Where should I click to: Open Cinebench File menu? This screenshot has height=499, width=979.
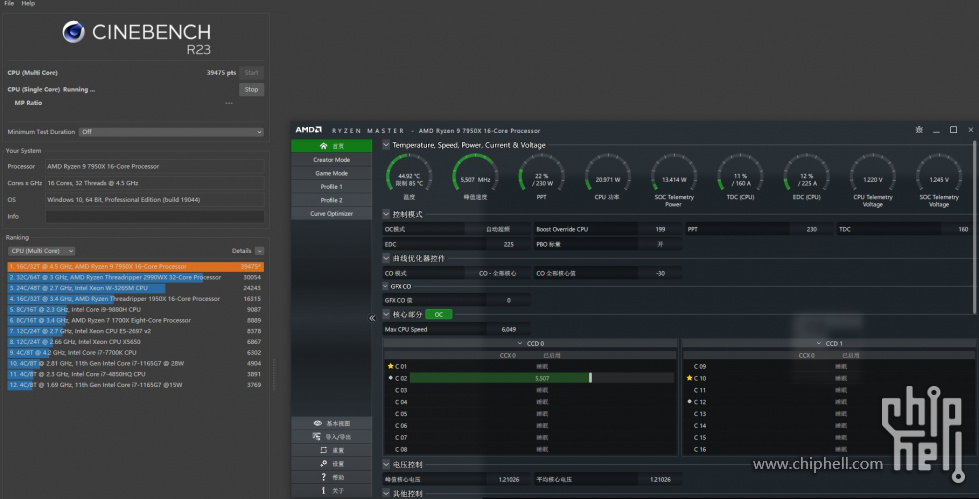click(x=9, y=3)
